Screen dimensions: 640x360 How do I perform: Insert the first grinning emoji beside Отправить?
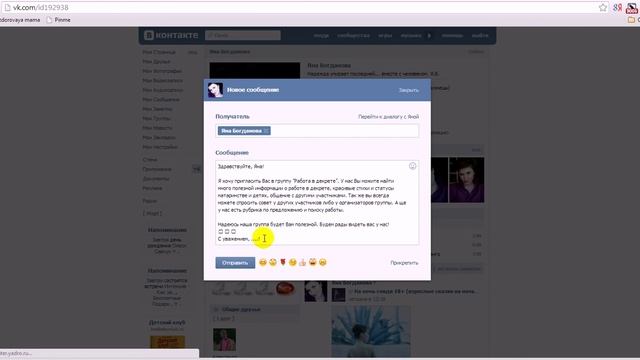pos(262,262)
